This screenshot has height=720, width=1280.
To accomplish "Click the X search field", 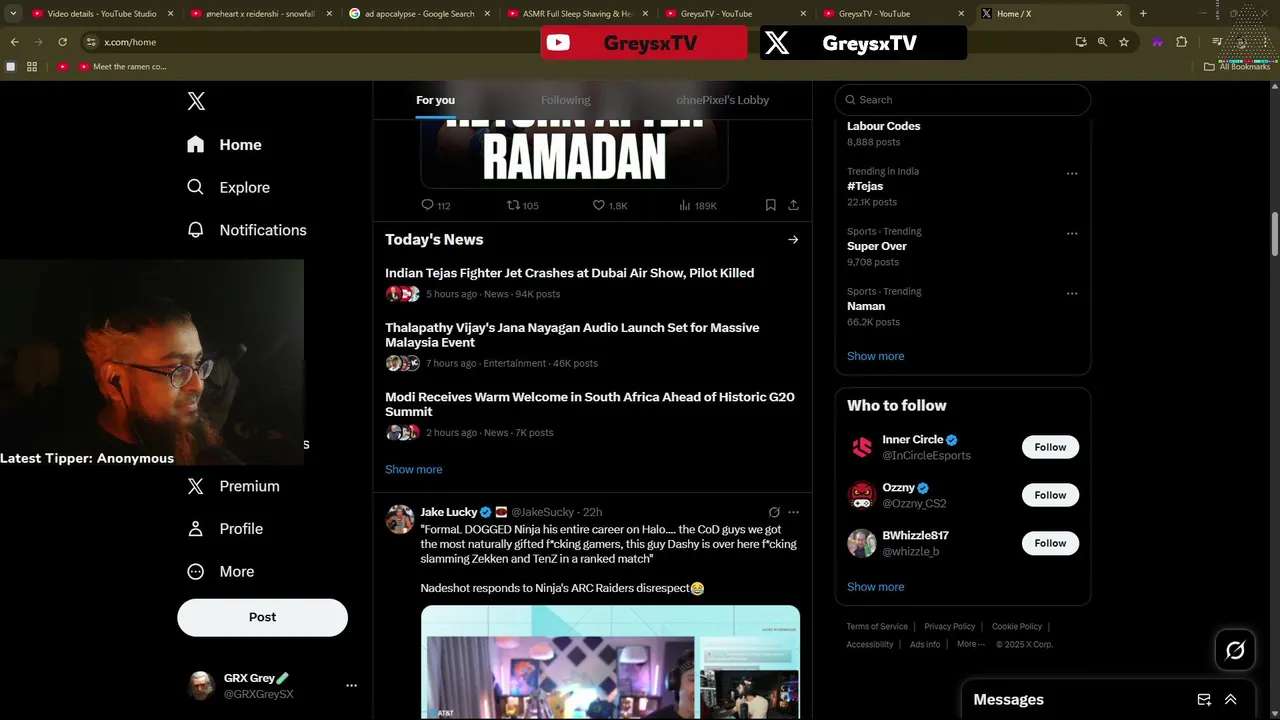I will click(x=962, y=100).
